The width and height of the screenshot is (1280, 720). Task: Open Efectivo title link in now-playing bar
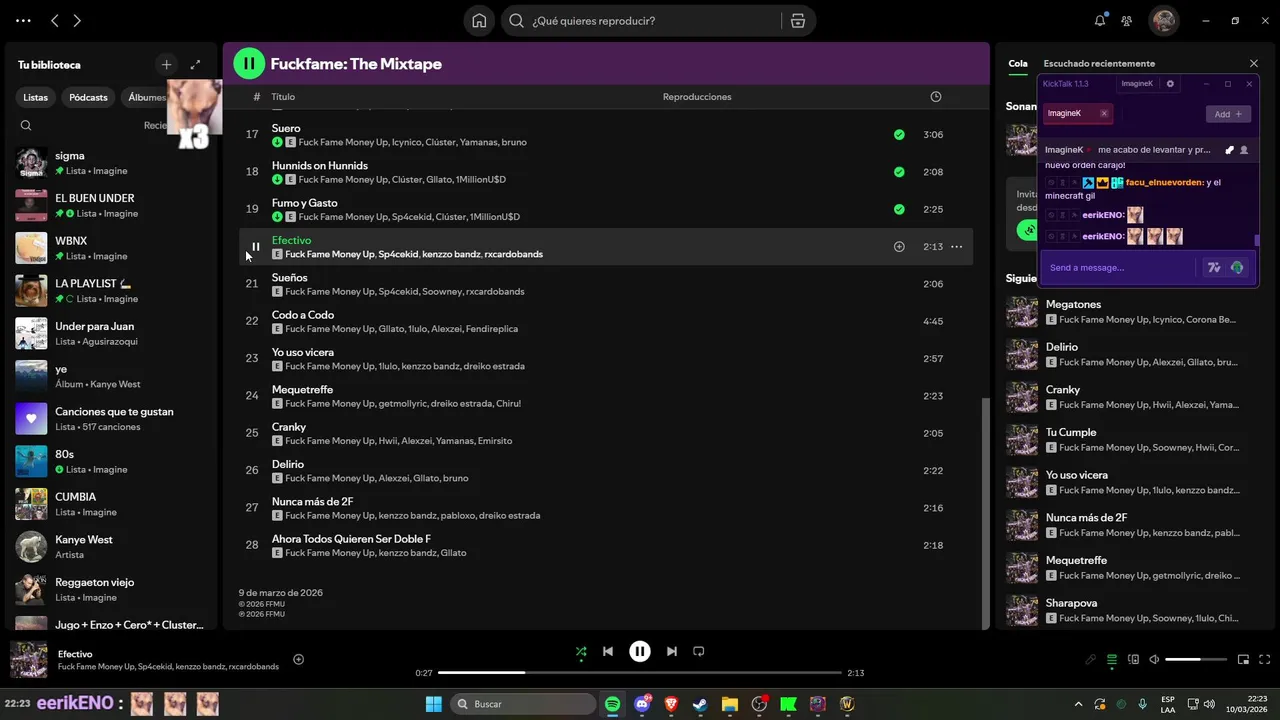point(75,654)
